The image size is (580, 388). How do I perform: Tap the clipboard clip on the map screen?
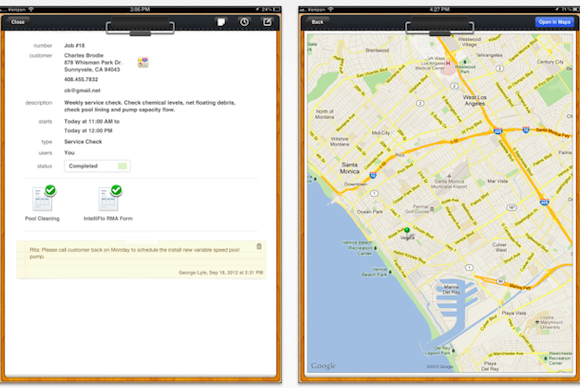tap(439, 27)
